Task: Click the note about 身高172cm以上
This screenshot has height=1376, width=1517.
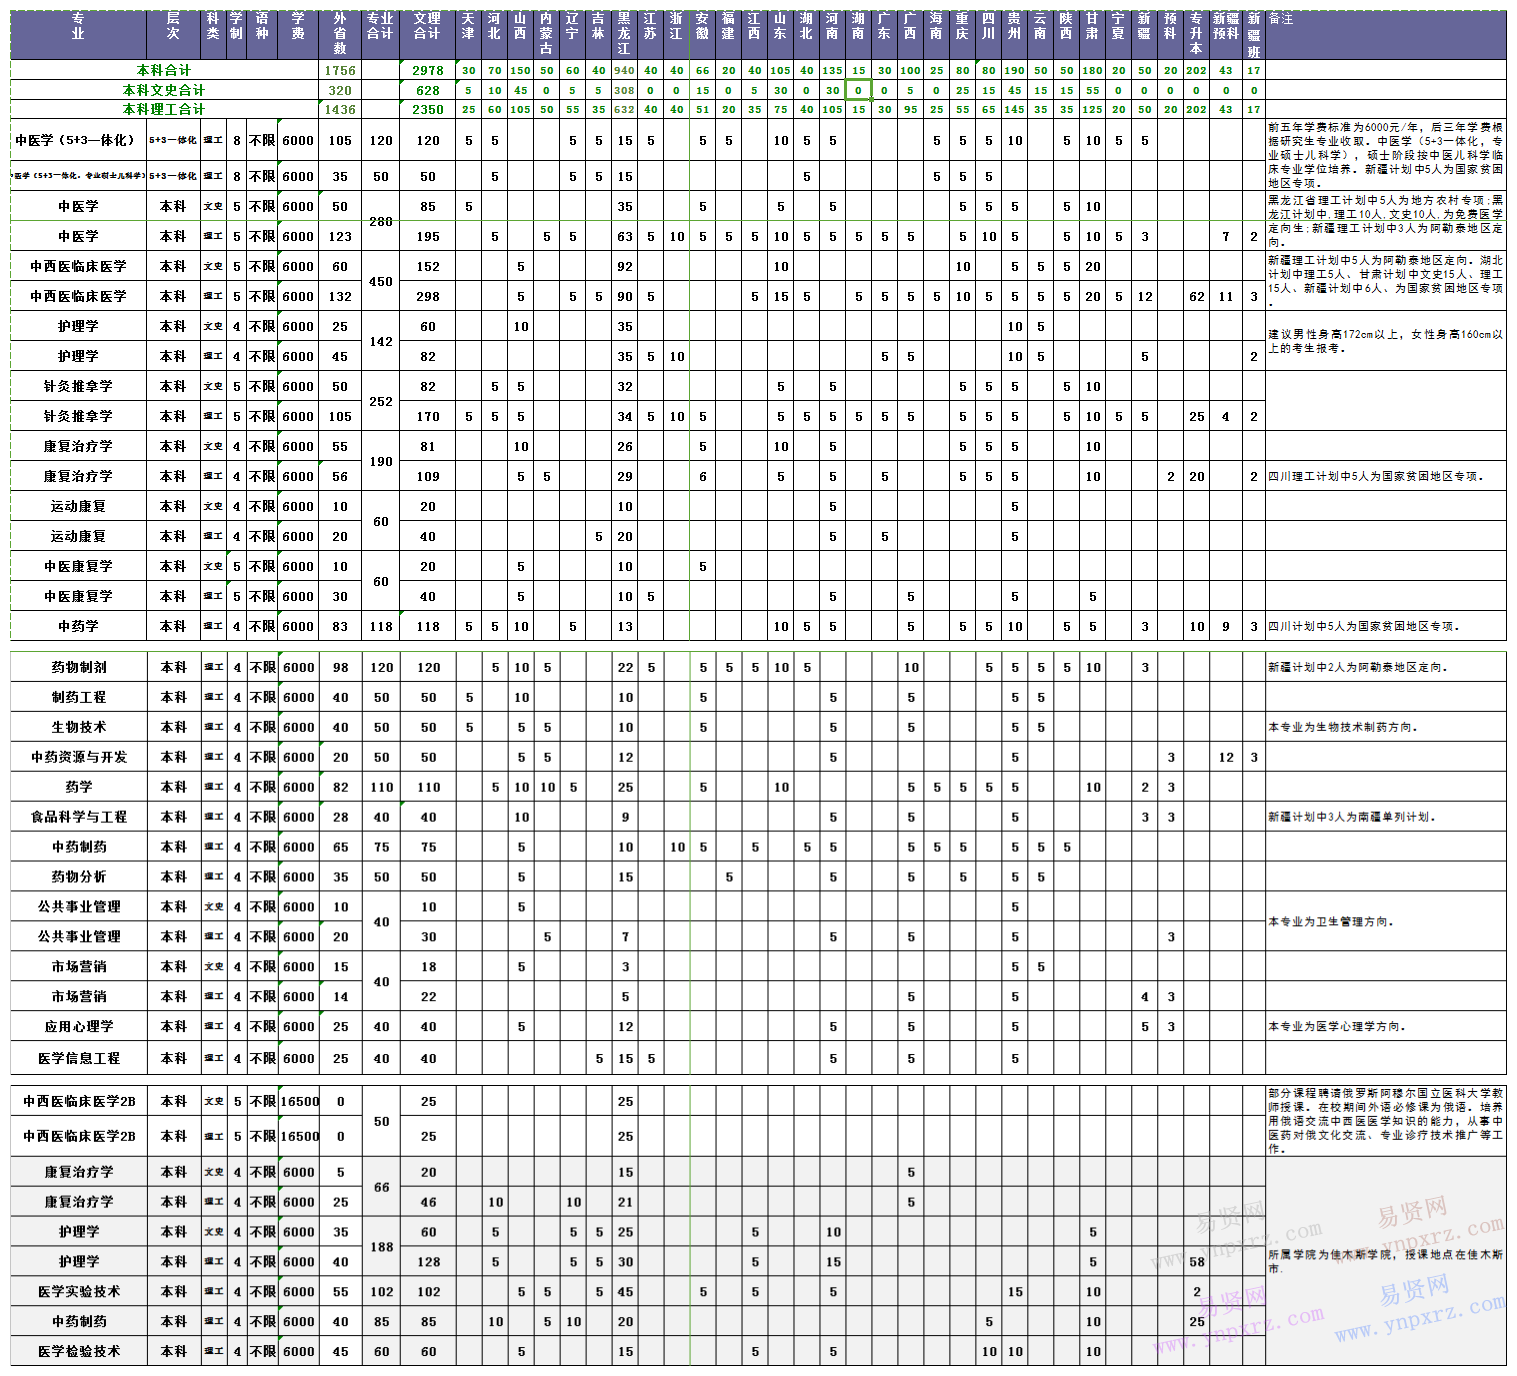Action: [x=1385, y=341]
